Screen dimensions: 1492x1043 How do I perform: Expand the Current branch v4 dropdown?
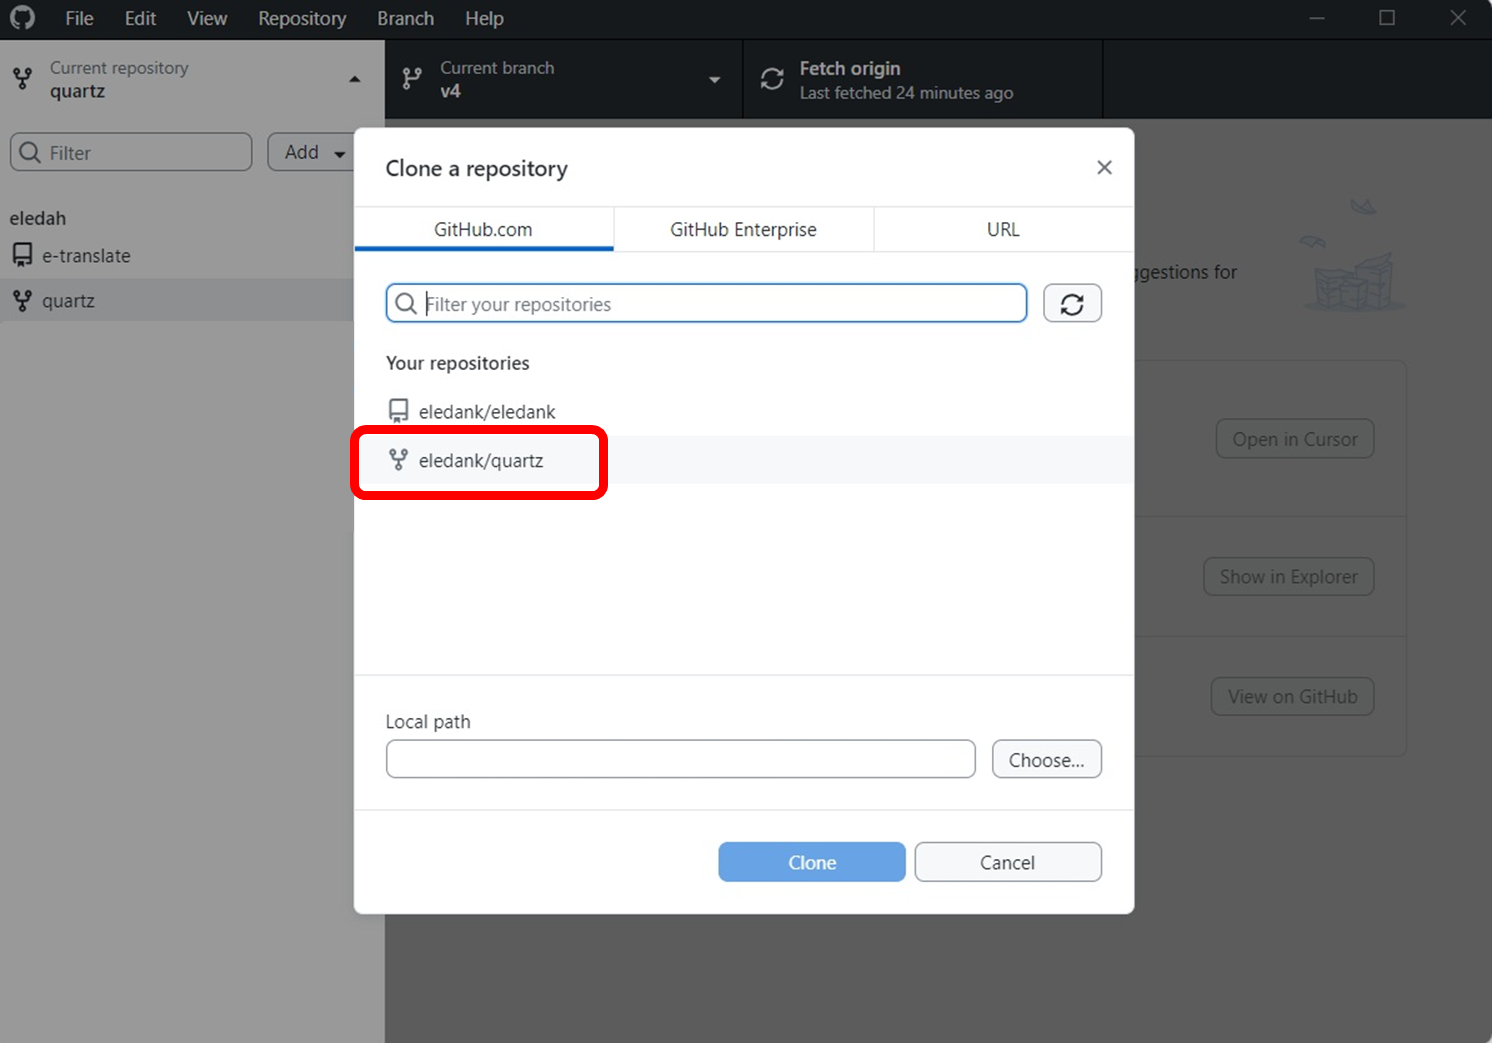564,79
